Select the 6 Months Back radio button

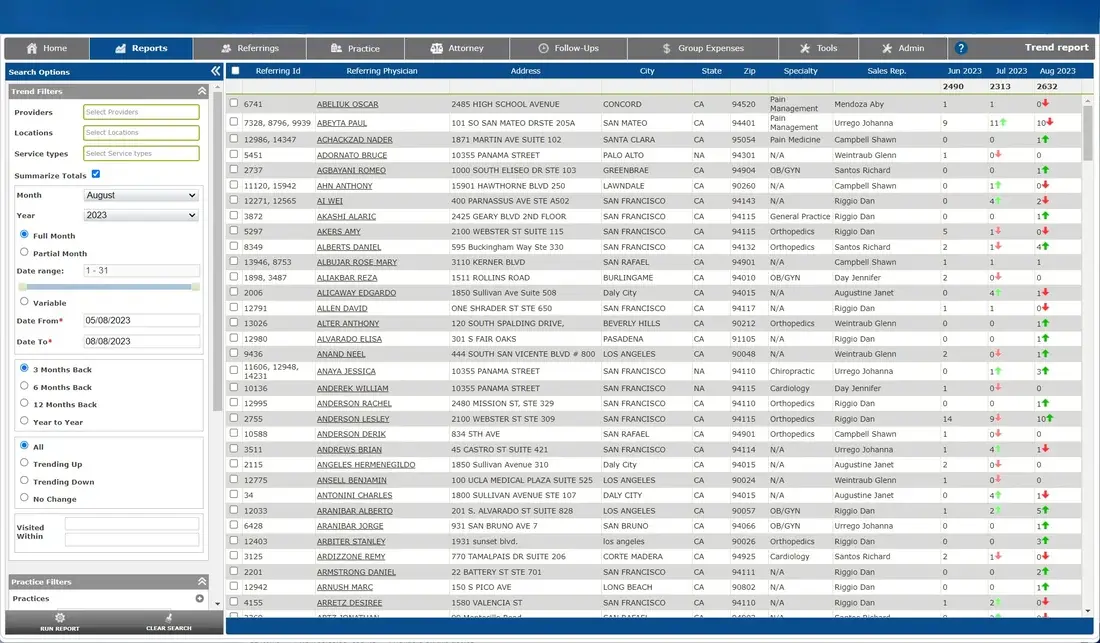pyautogui.click(x=25, y=386)
